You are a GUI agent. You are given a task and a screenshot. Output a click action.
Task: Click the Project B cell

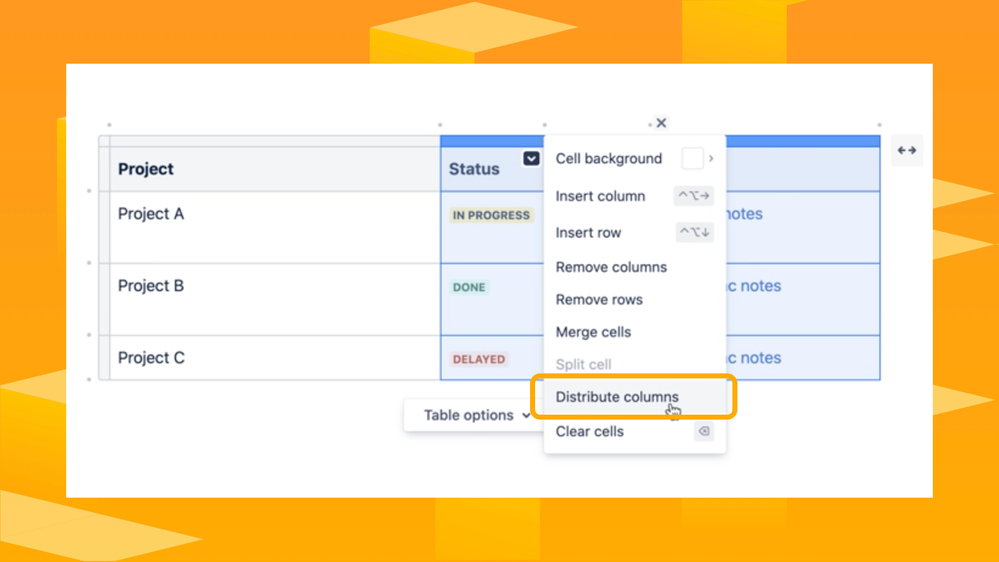275,299
